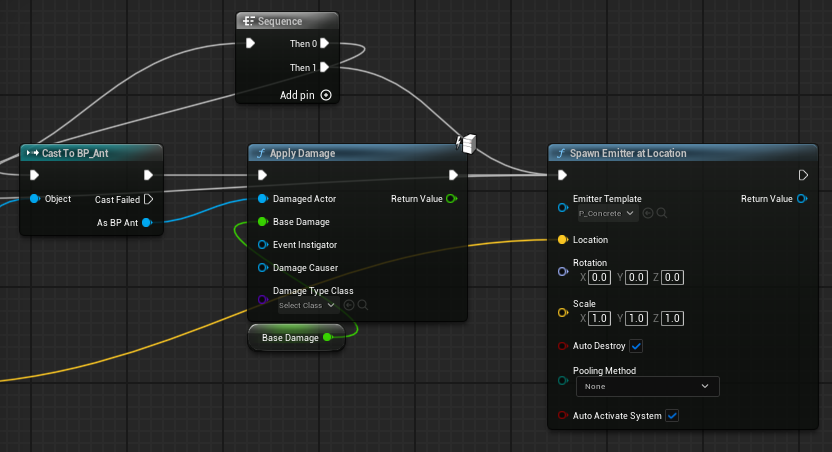Click the As BP Ant output pin
832x452 pixels.
pos(148,222)
